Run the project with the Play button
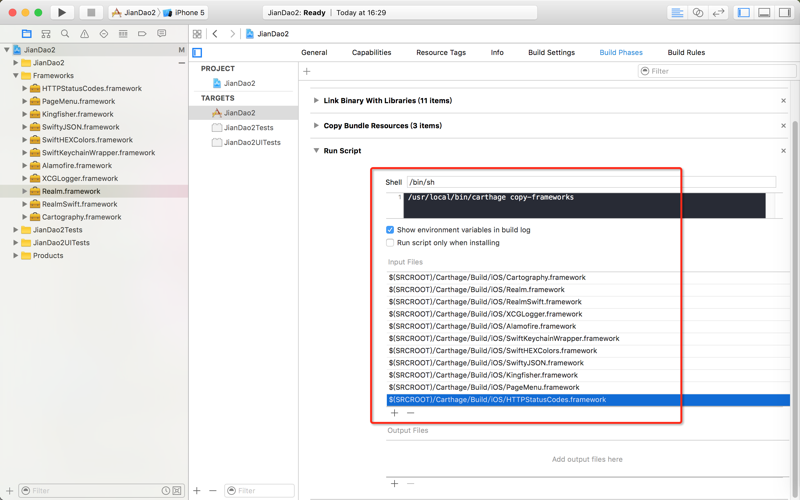 point(62,12)
